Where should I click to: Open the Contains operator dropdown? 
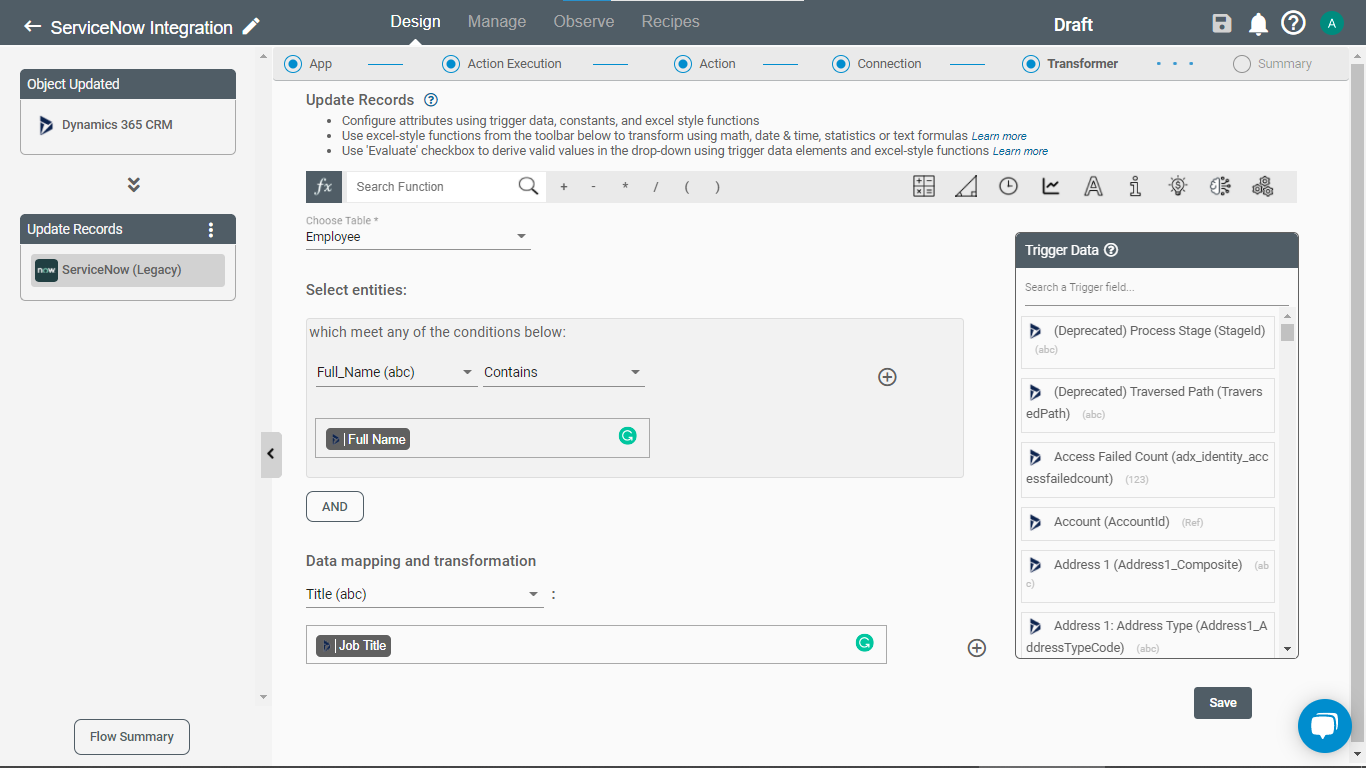point(564,373)
